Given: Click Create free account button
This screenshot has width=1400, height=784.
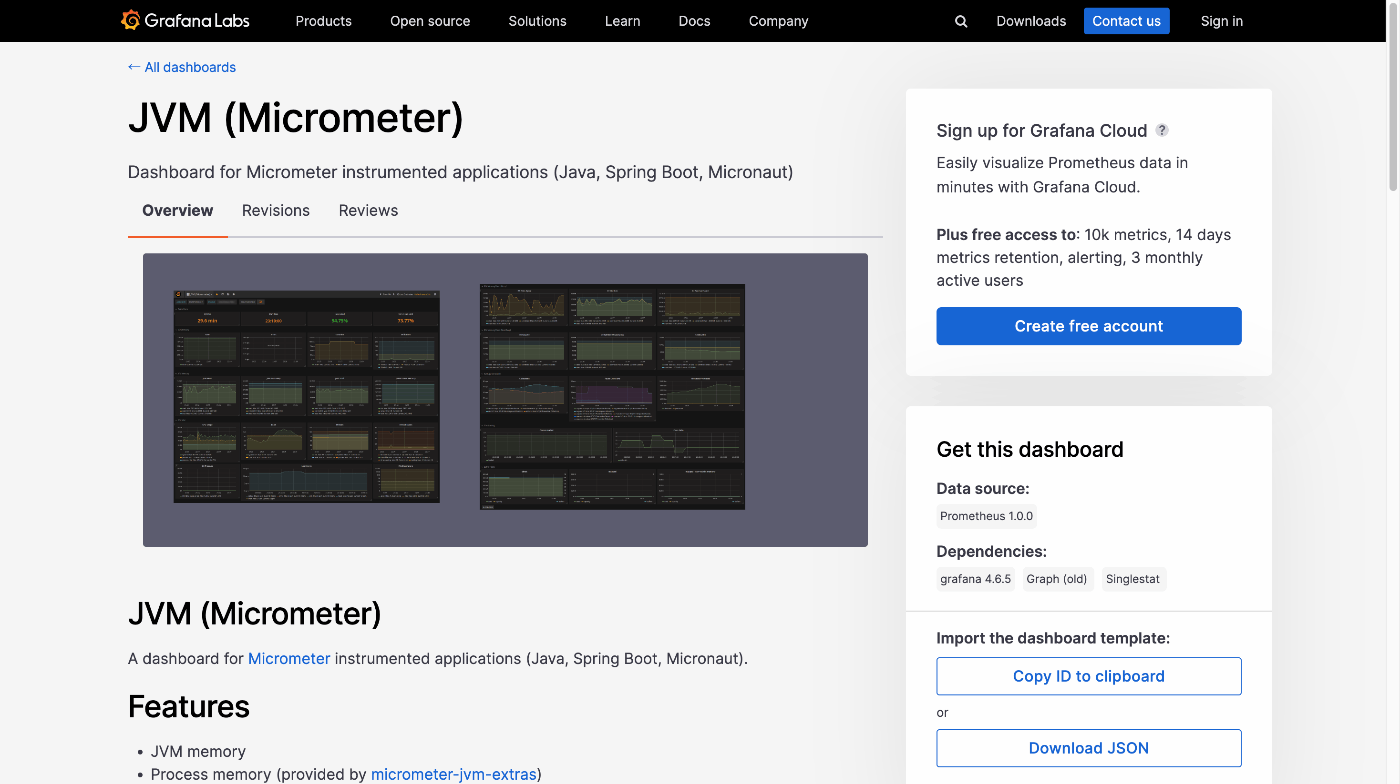Looking at the screenshot, I should pos(1089,326).
